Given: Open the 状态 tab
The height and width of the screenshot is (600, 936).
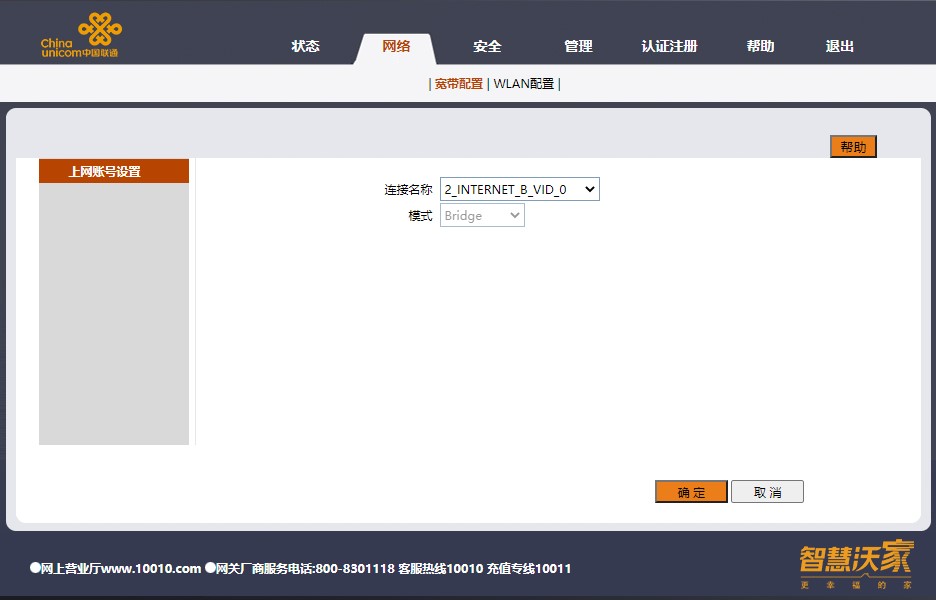Looking at the screenshot, I should 306,46.
